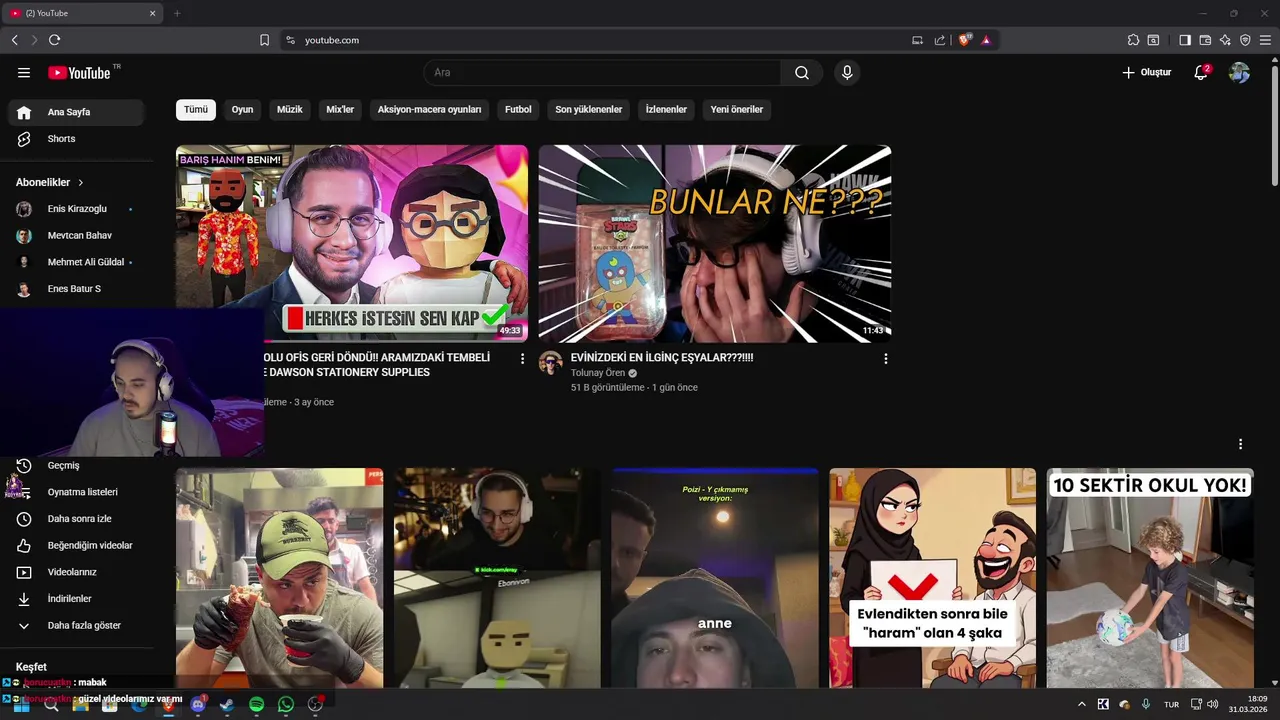
Task: Click the Oluştur create button
Action: coord(1146,73)
